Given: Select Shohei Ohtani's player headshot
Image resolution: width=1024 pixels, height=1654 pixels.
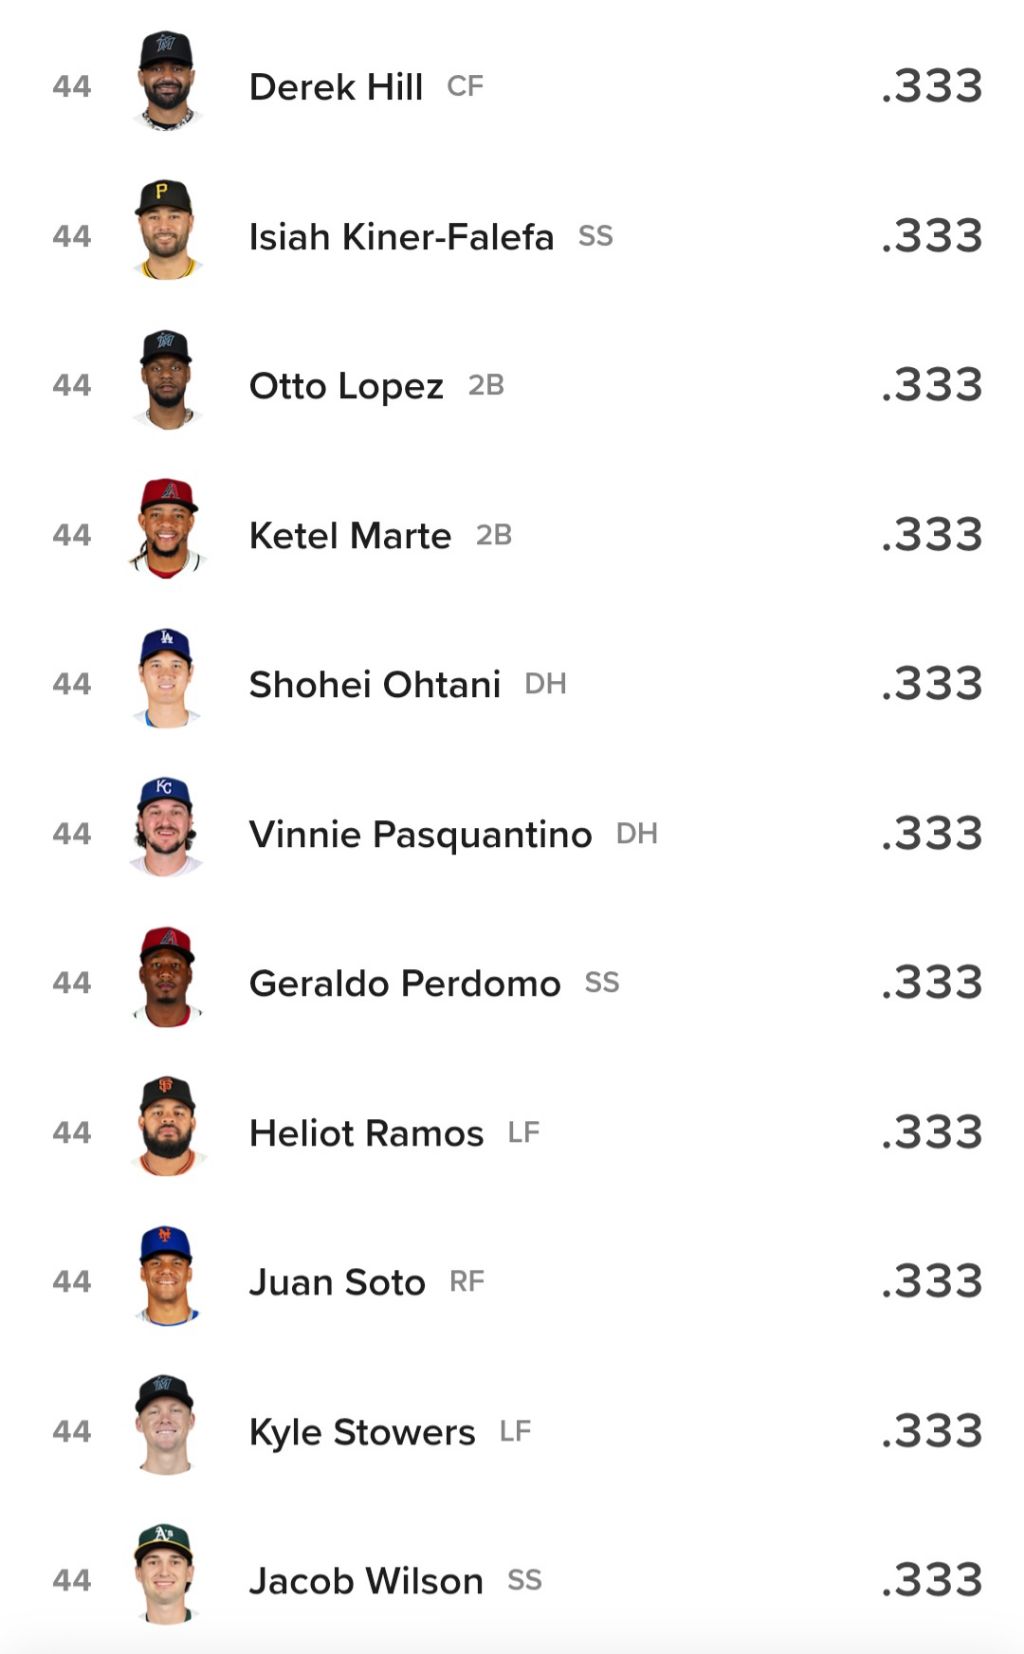Looking at the screenshot, I should coord(167,678).
